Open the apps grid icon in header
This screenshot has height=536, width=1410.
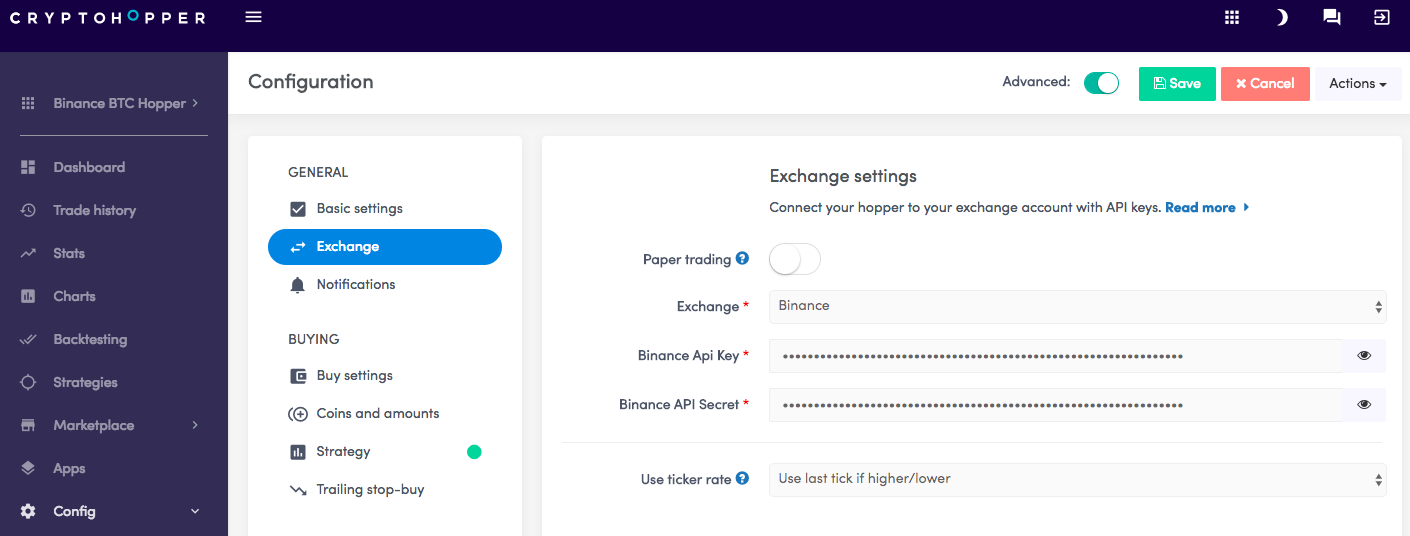[x=1232, y=17]
